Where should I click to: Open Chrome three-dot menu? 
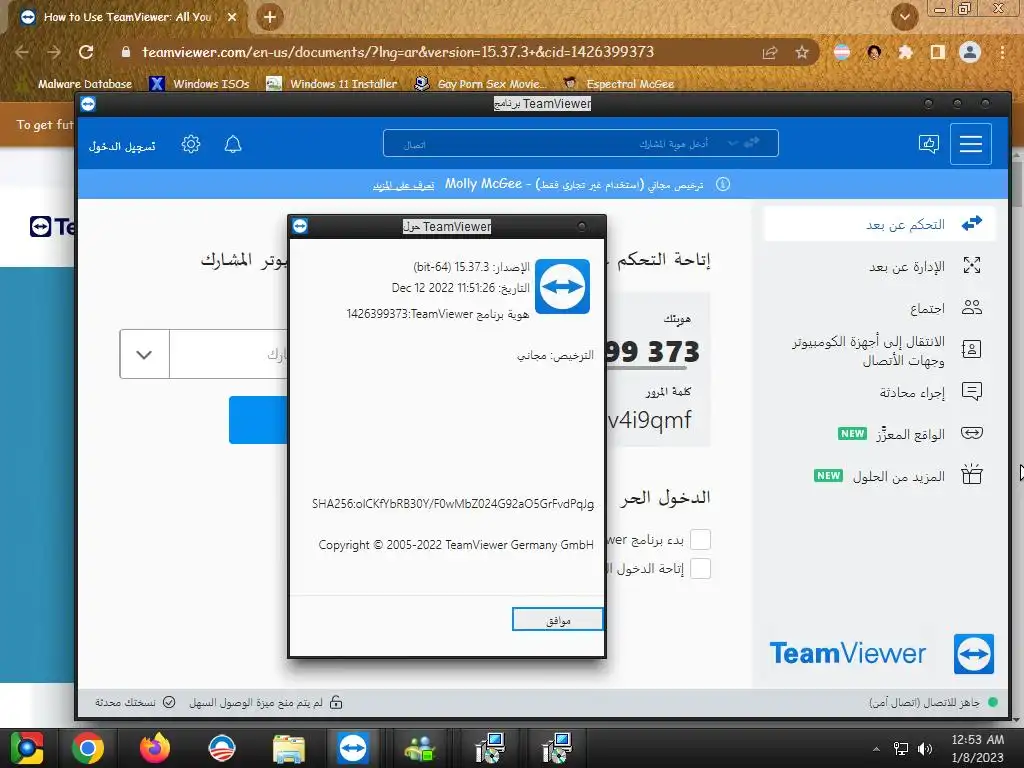click(1002, 52)
